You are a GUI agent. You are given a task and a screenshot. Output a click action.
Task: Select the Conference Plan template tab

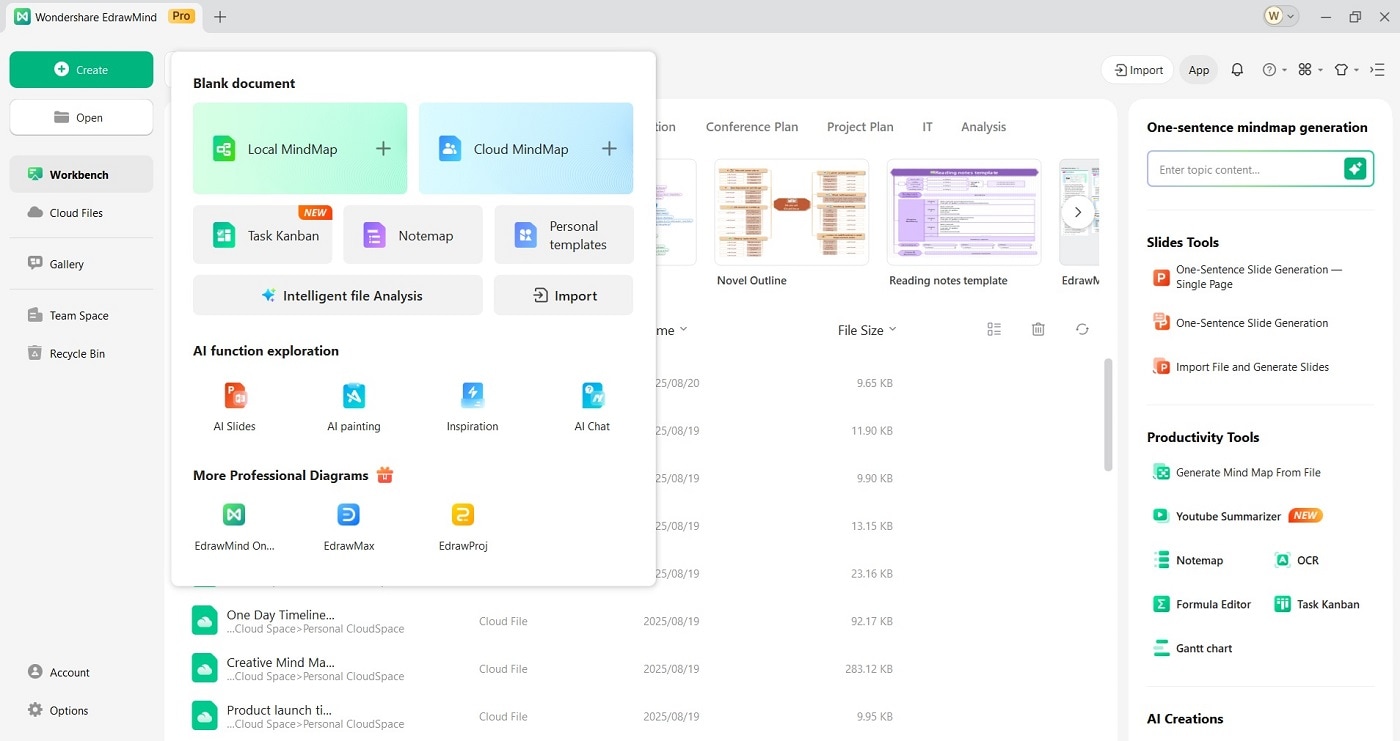[x=752, y=127]
